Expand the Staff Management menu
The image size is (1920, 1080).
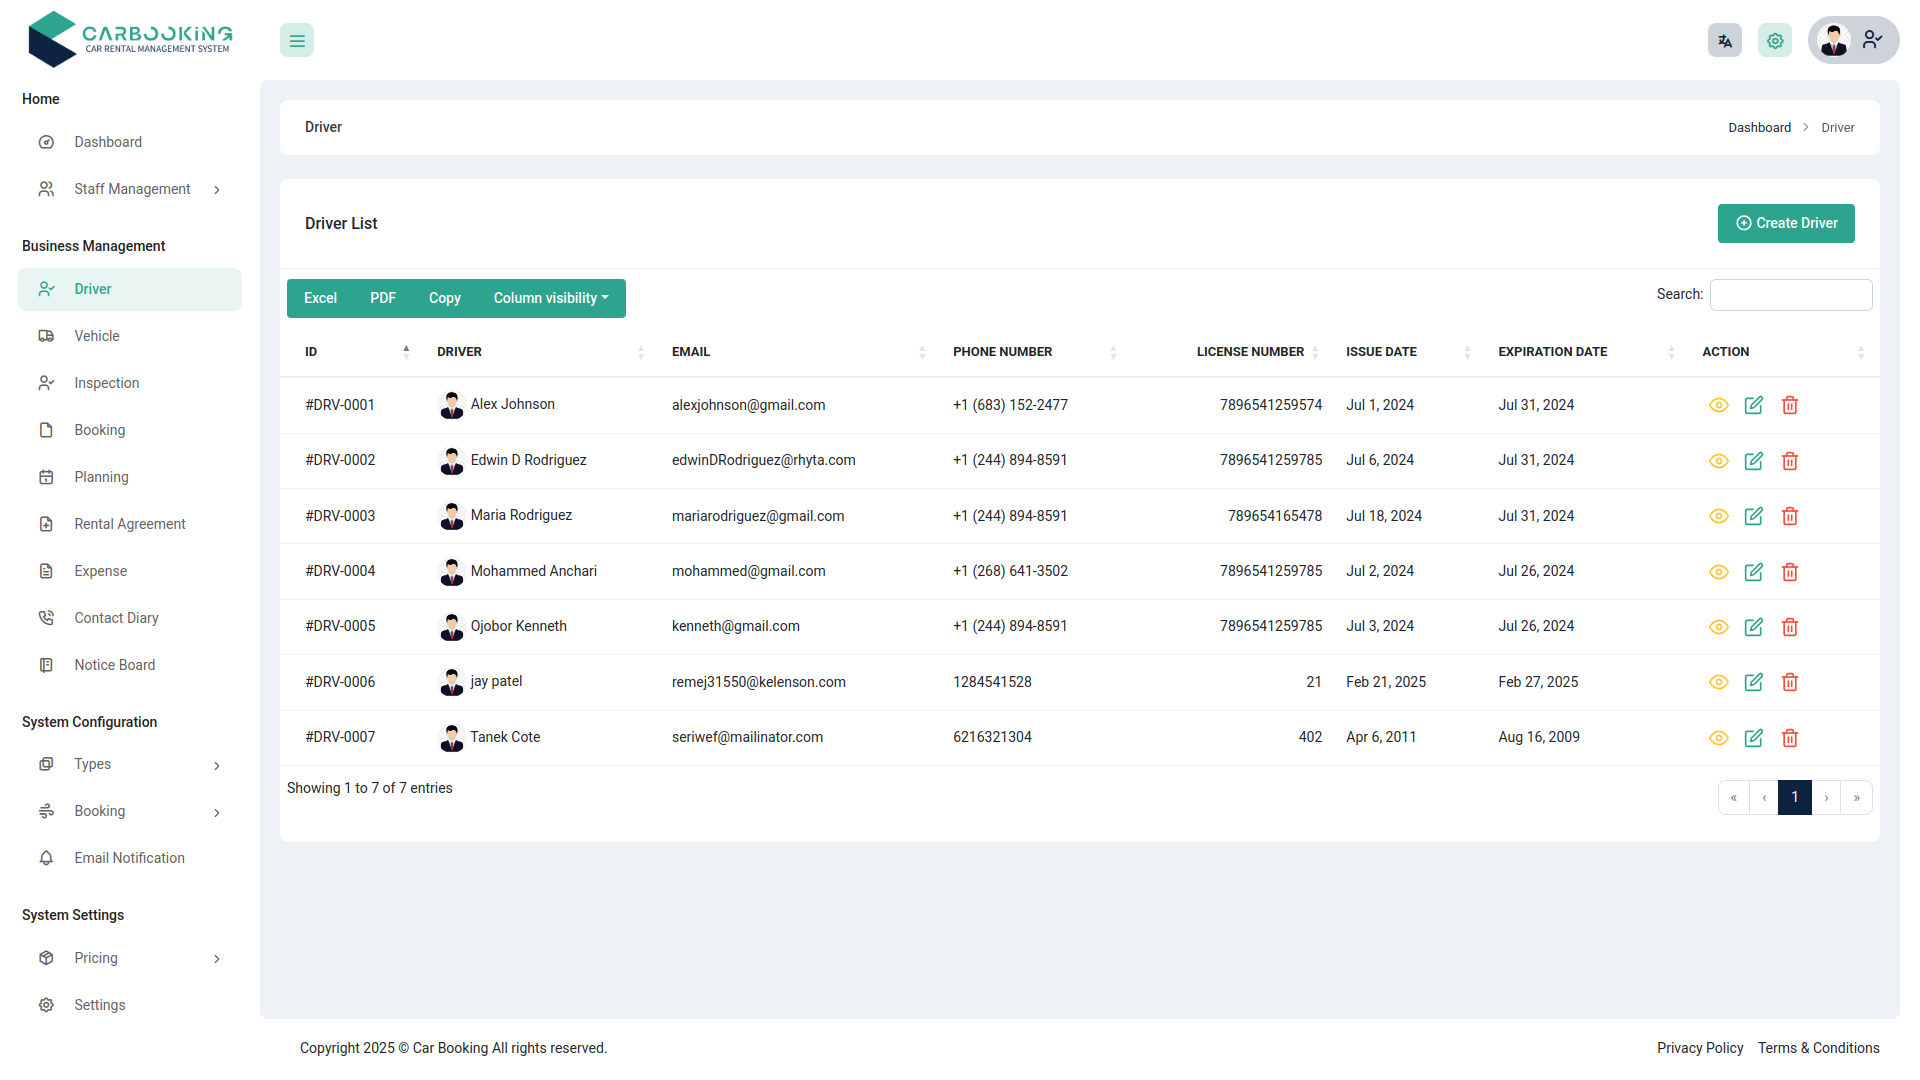pyautogui.click(x=132, y=188)
